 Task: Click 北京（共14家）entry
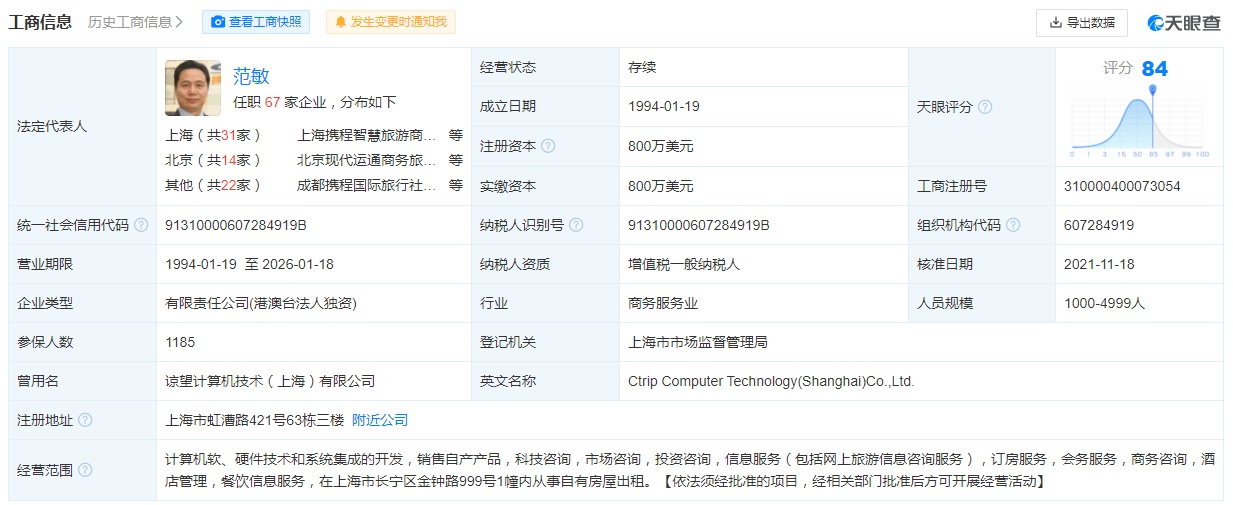[x=214, y=160]
